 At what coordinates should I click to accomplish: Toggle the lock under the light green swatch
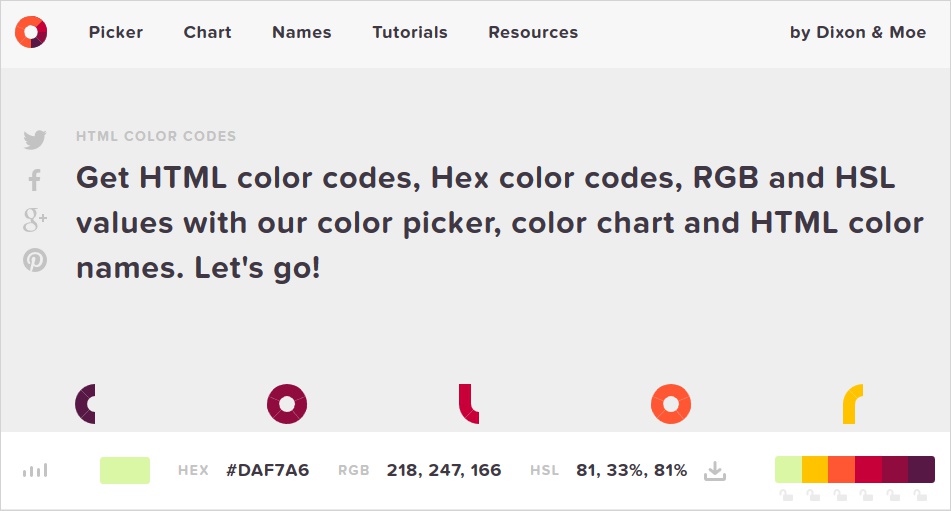[787, 496]
